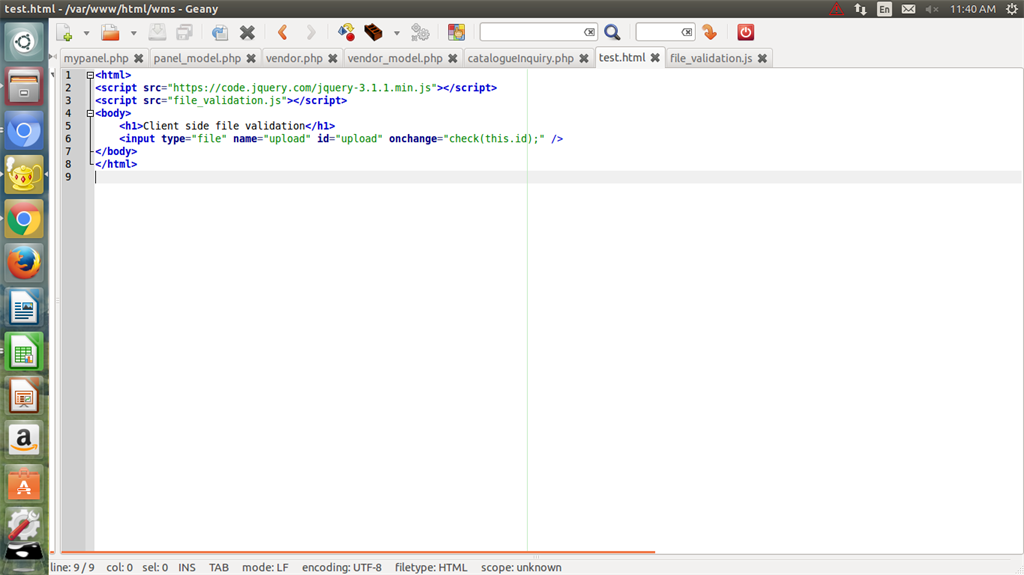The image size is (1024, 575).
Task: Collapse the html tag fold marker
Action: [x=90, y=75]
